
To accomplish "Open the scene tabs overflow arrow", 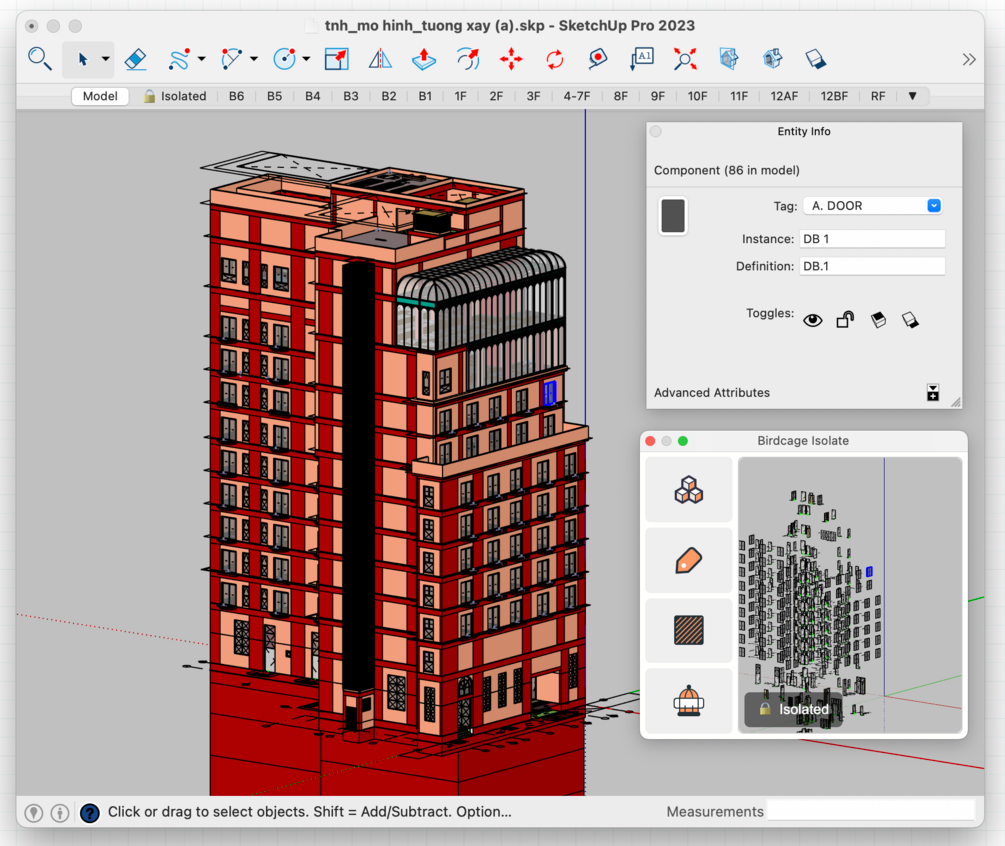I will 912,97.
